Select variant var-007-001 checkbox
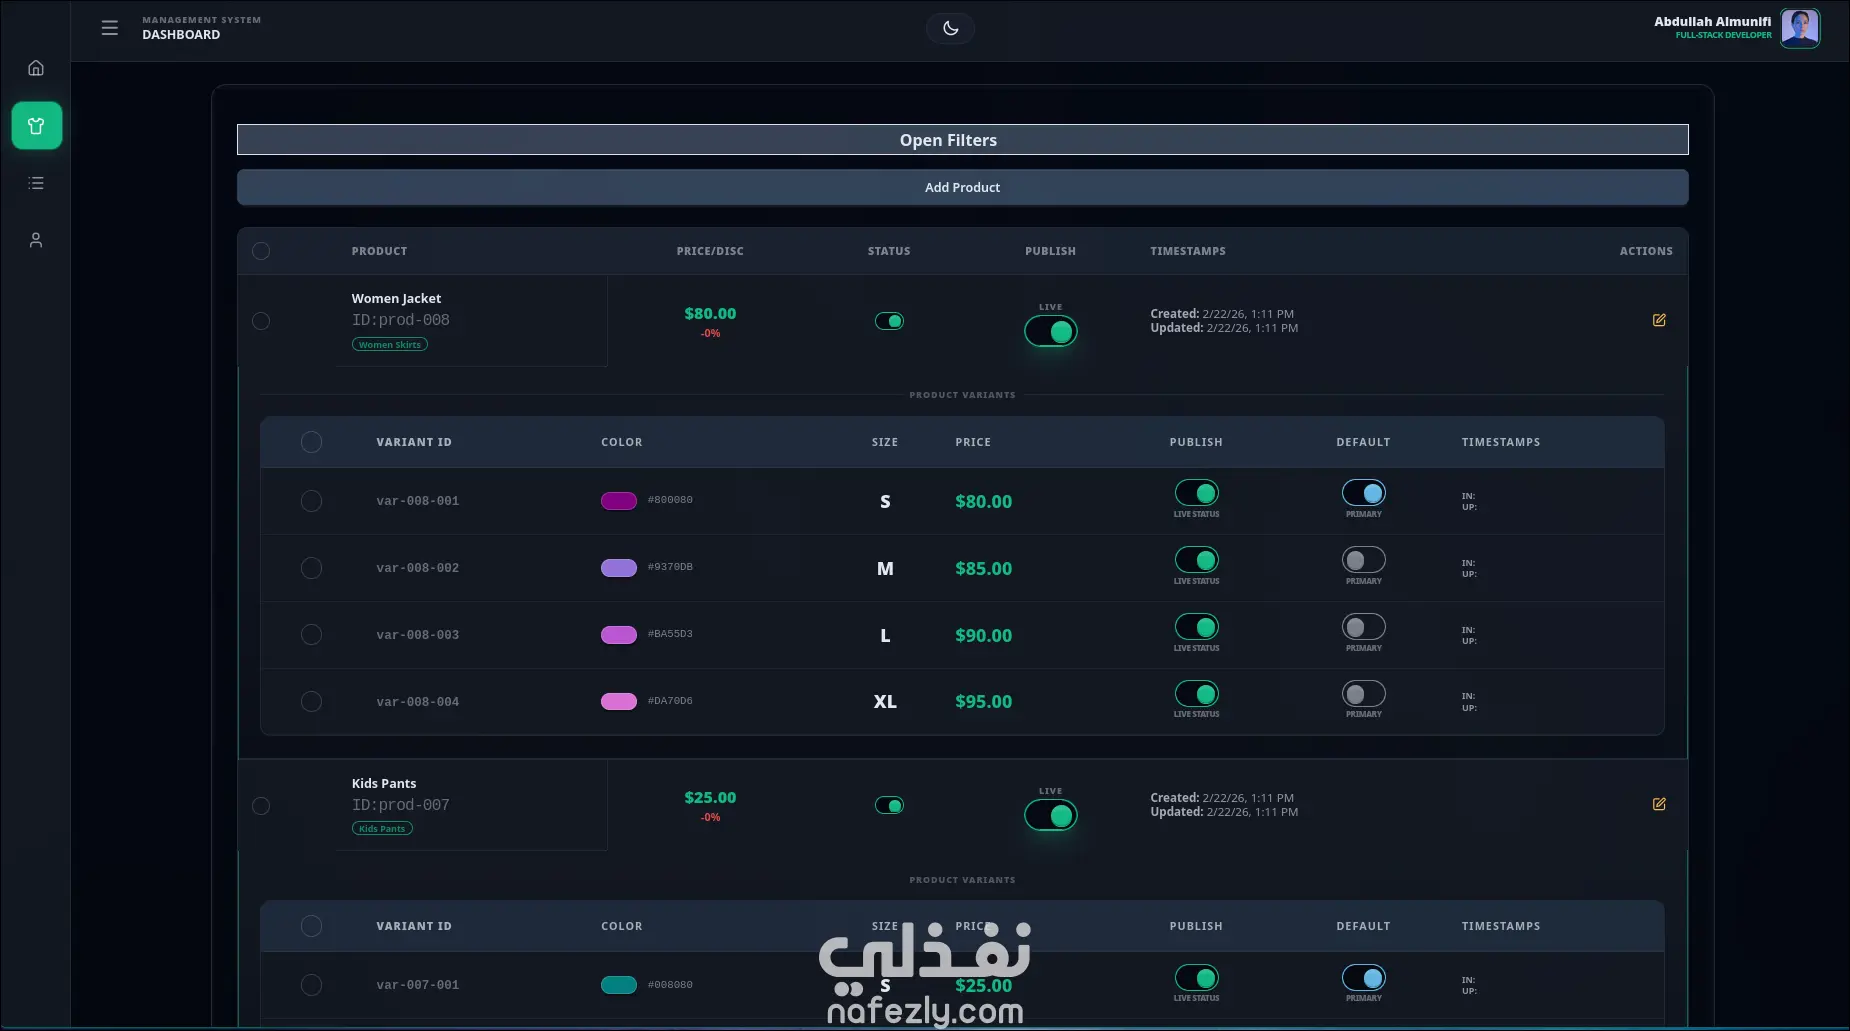Image resolution: width=1850 pixels, height=1031 pixels. click(311, 985)
